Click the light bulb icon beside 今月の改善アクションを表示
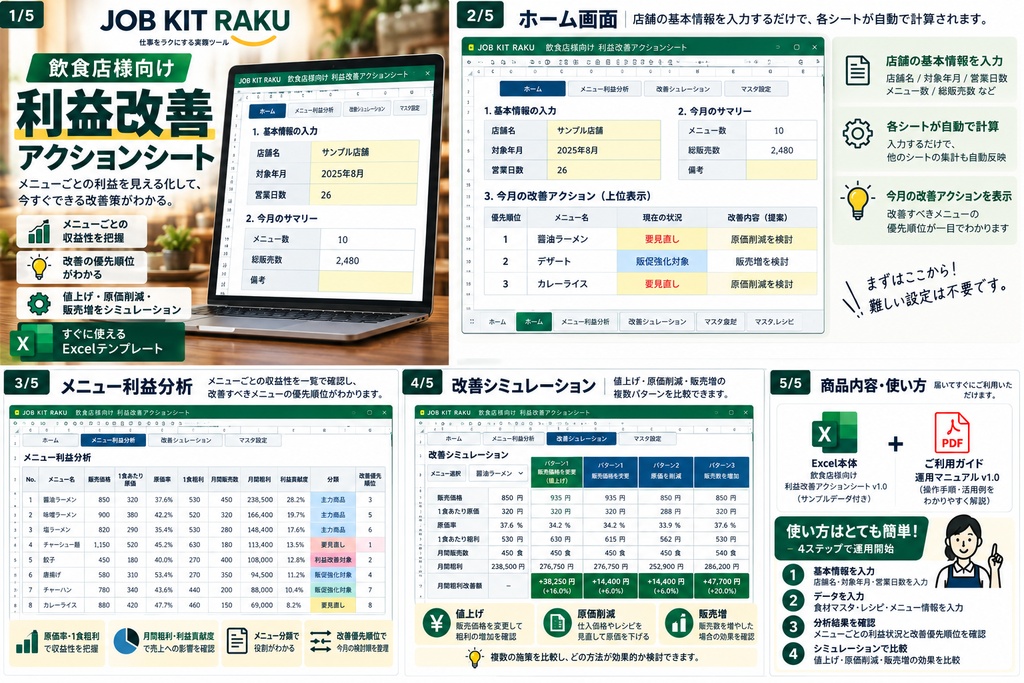Image resolution: width=1024 pixels, height=683 pixels. pyautogui.click(x=857, y=202)
